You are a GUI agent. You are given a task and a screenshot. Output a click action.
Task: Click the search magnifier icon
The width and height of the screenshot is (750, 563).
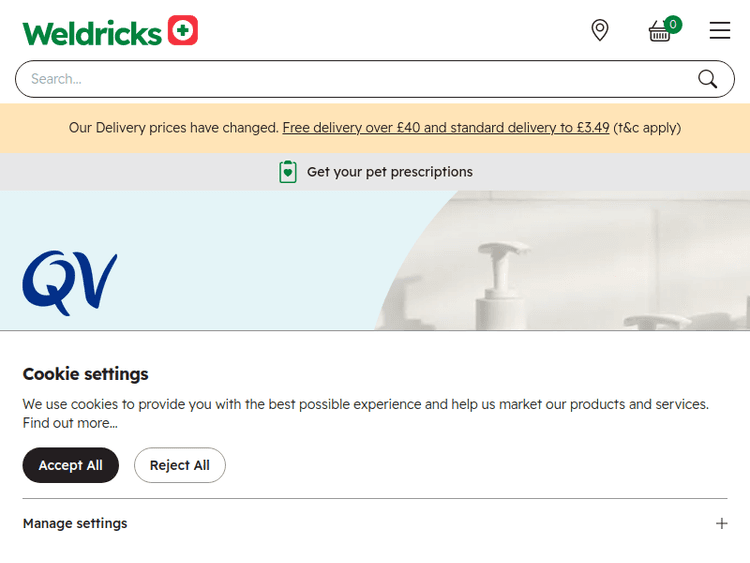(x=708, y=79)
